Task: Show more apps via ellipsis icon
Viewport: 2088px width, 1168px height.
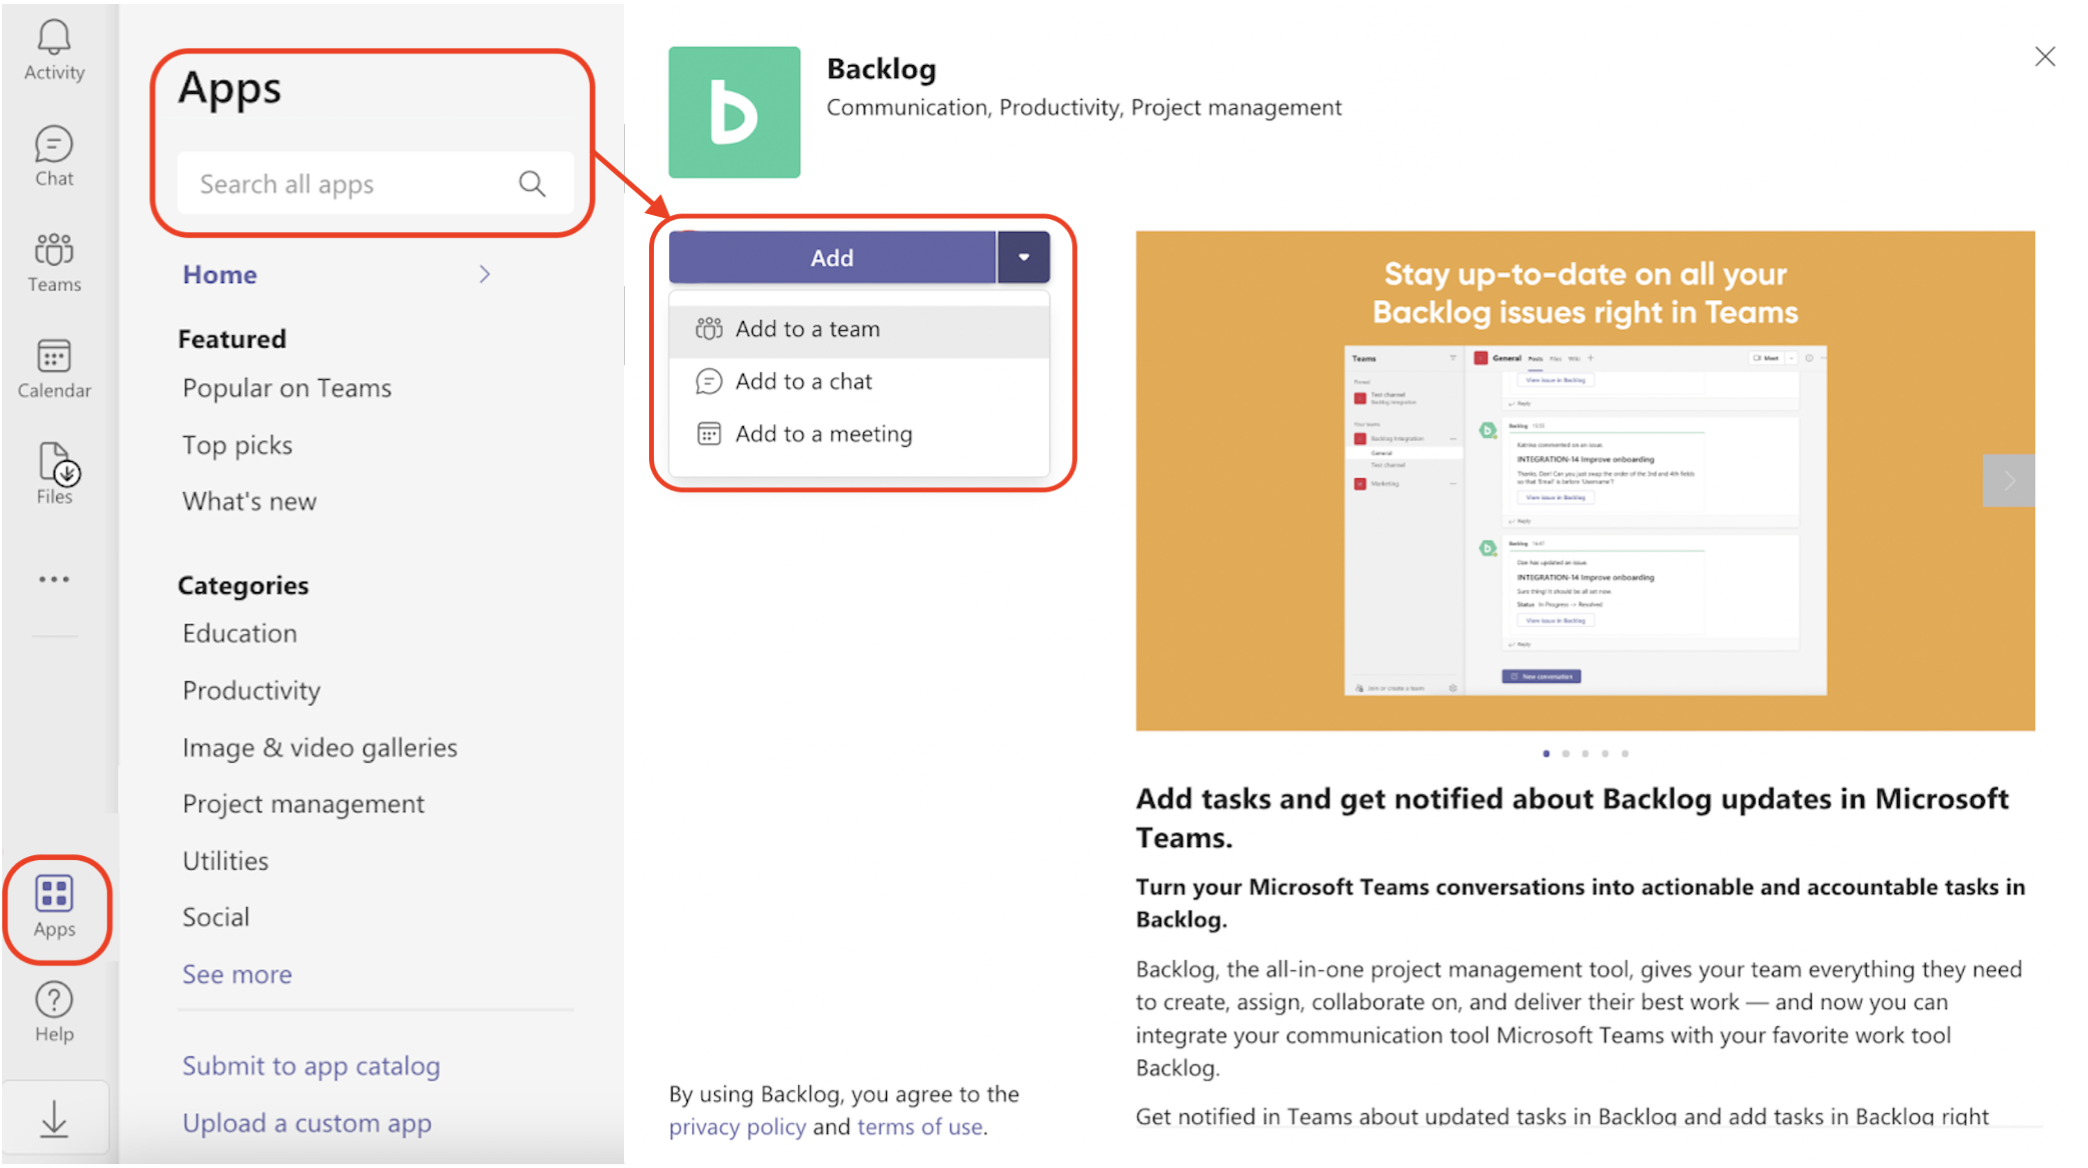Action: point(54,579)
